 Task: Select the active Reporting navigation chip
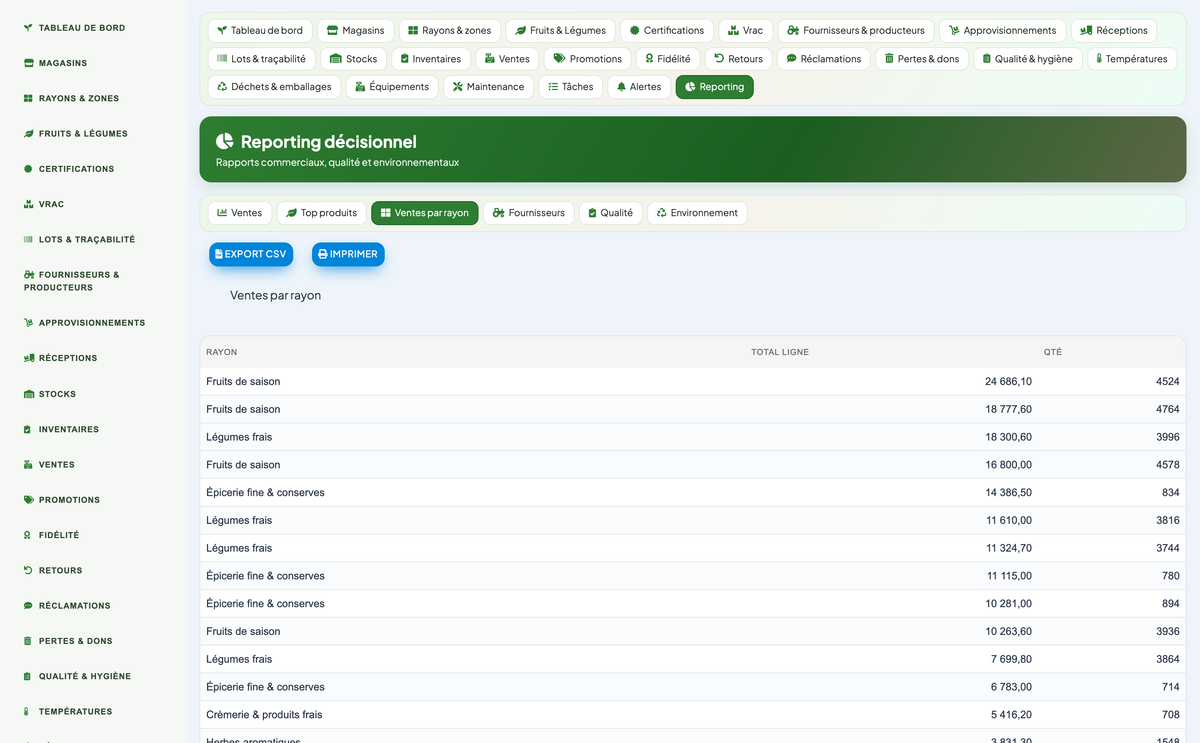[715, 87]
